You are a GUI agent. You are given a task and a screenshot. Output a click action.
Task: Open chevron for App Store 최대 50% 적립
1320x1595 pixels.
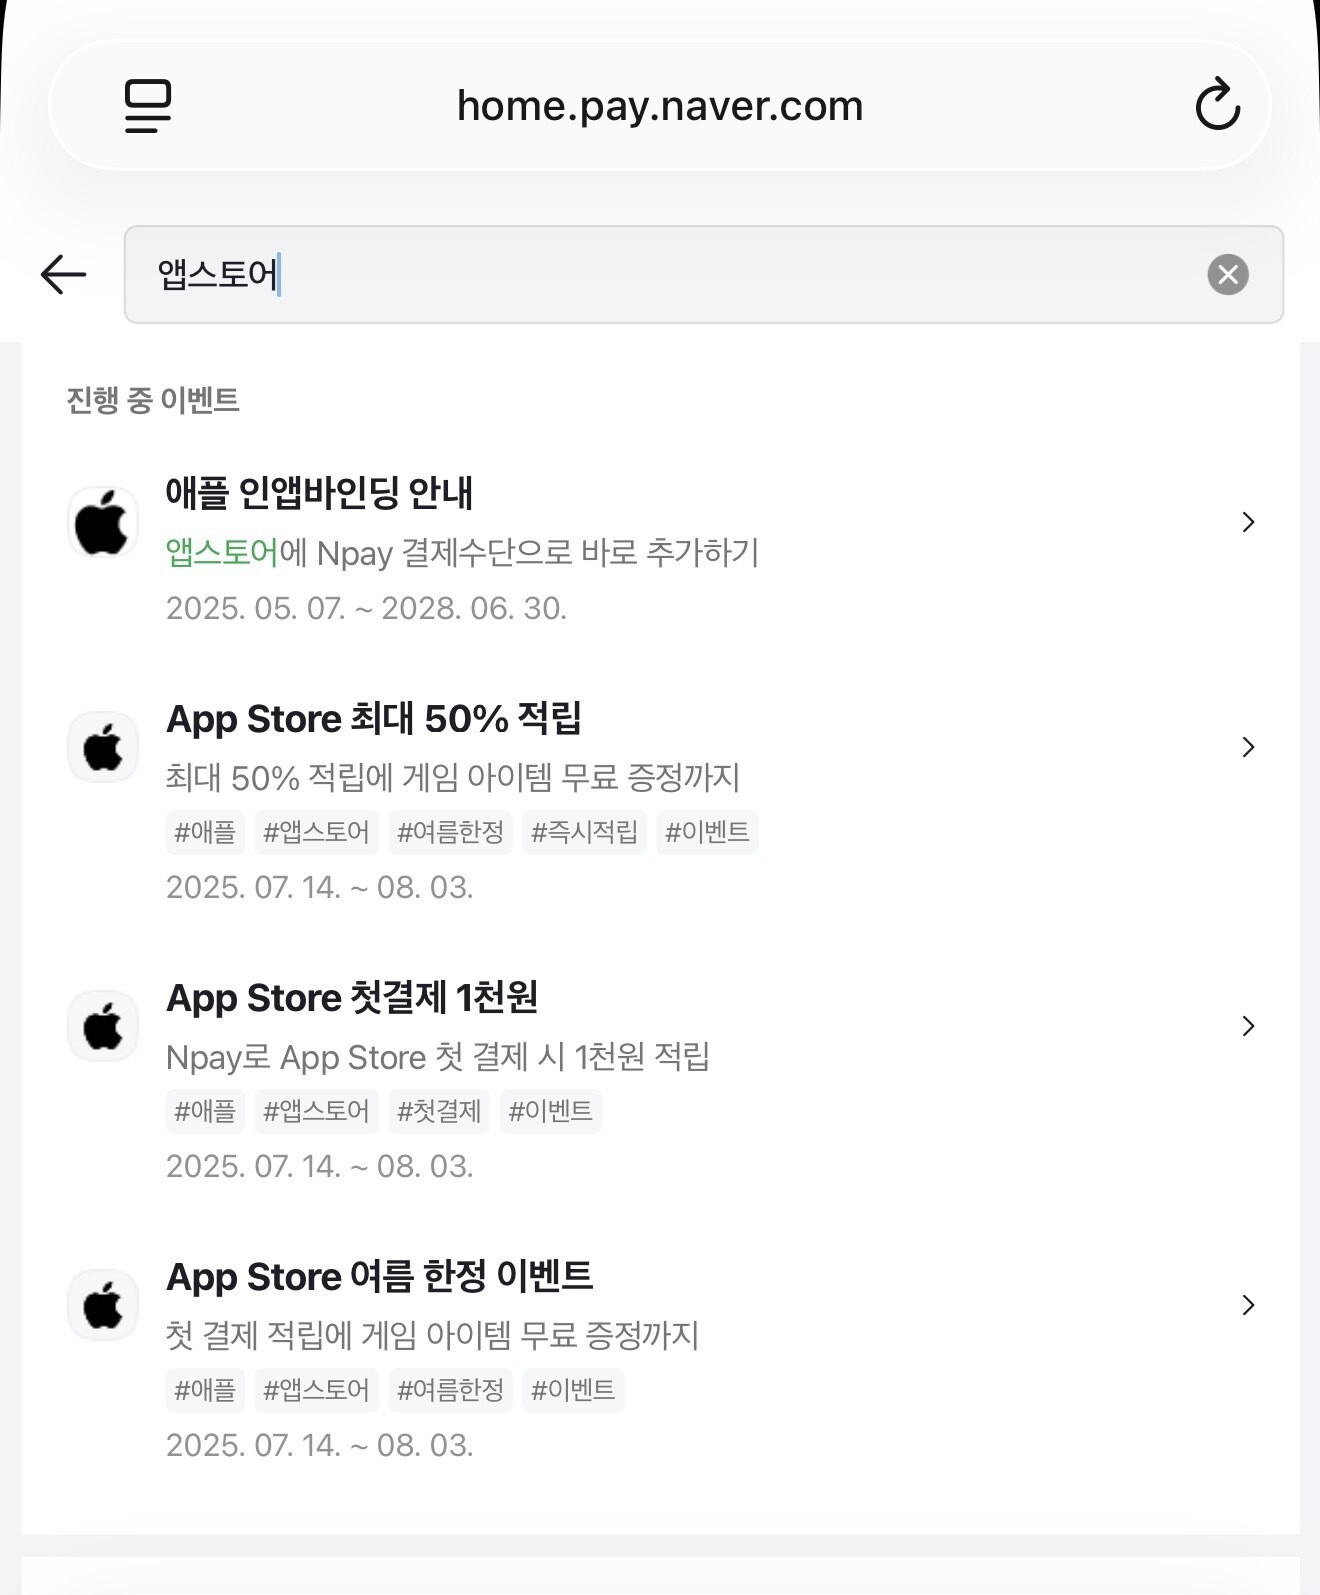click(x=1247, y=747)
